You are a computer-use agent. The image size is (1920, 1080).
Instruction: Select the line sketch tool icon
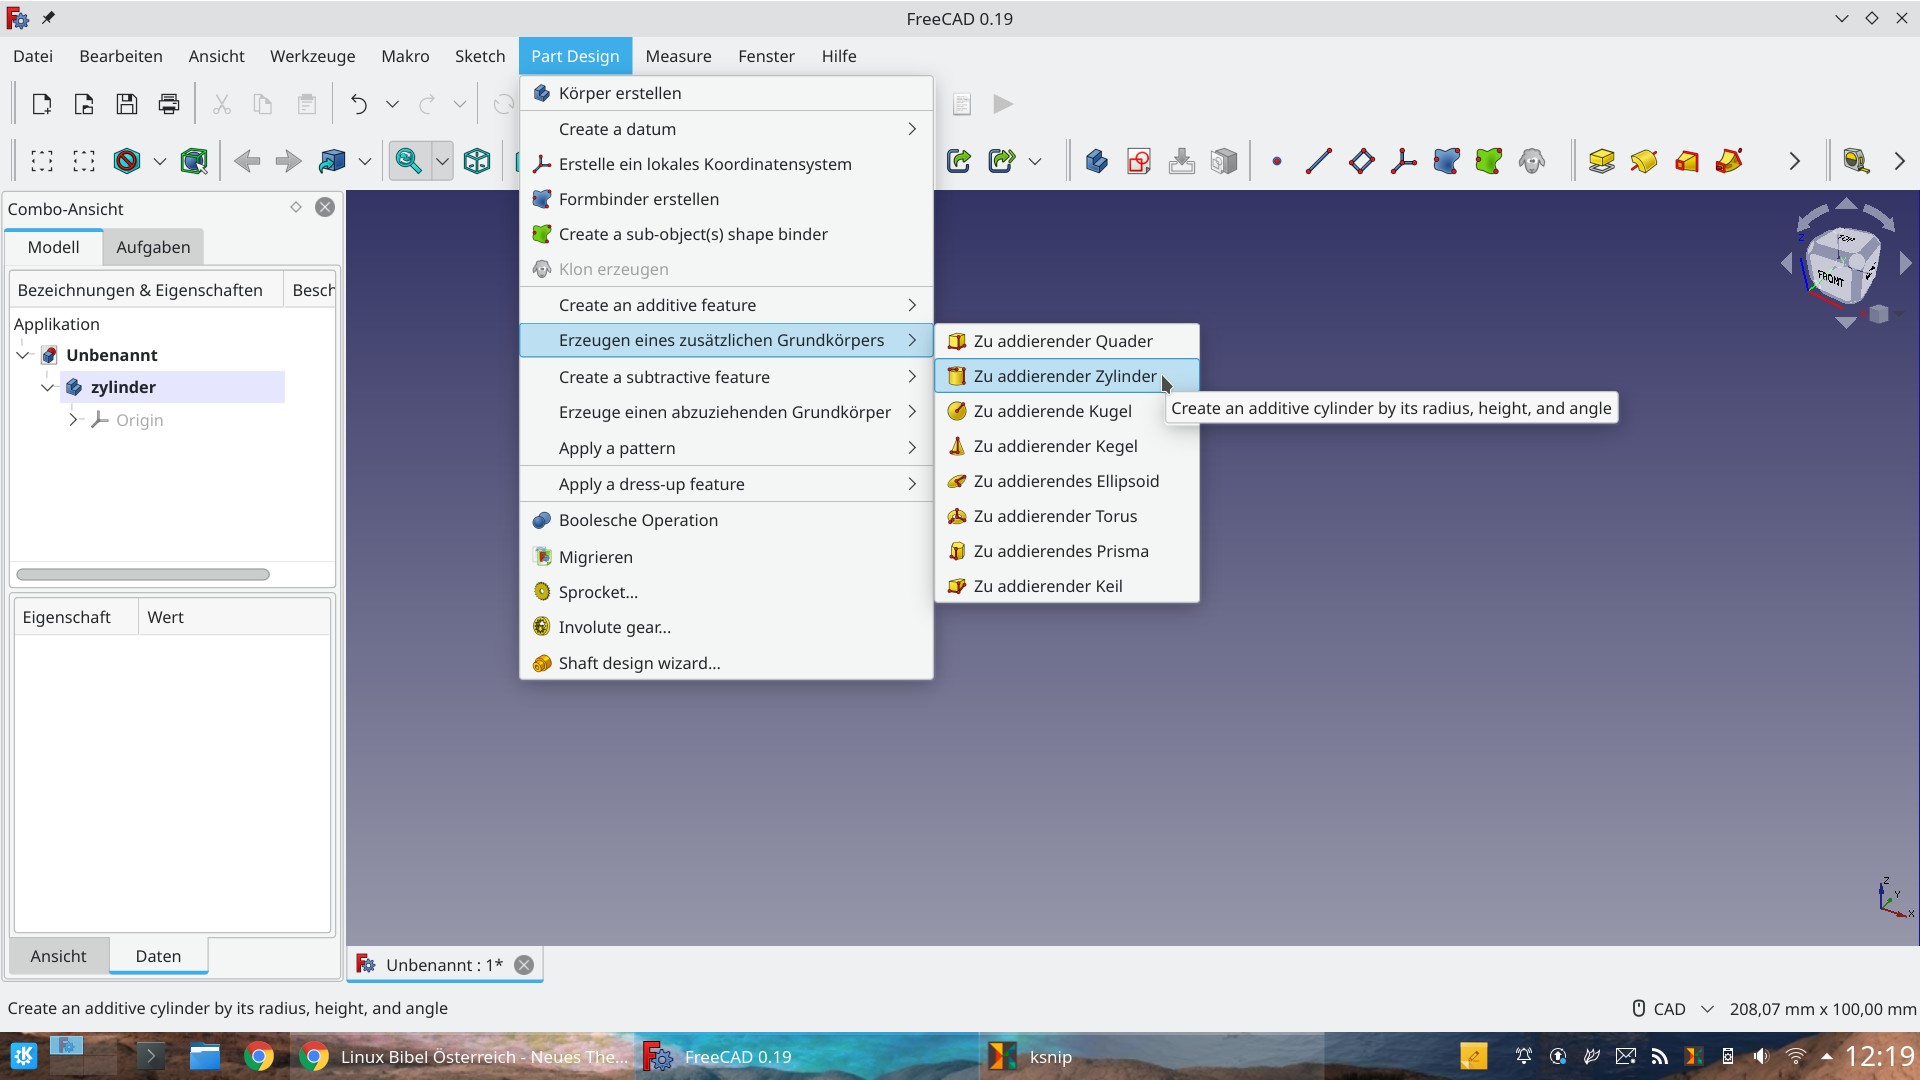coord(1318,161)
